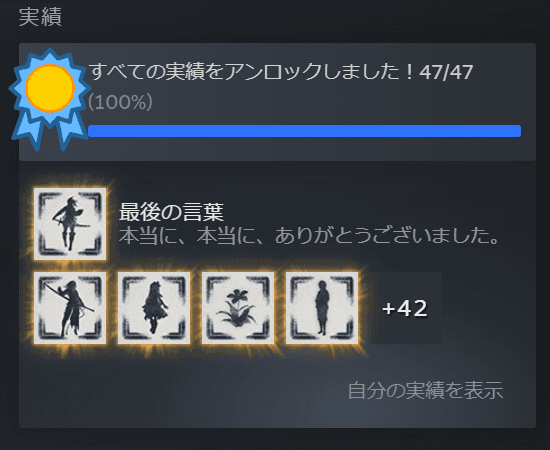Select the spear warrior silhouette achievement icon
This screenshot has width=550, height=450.
70,308
